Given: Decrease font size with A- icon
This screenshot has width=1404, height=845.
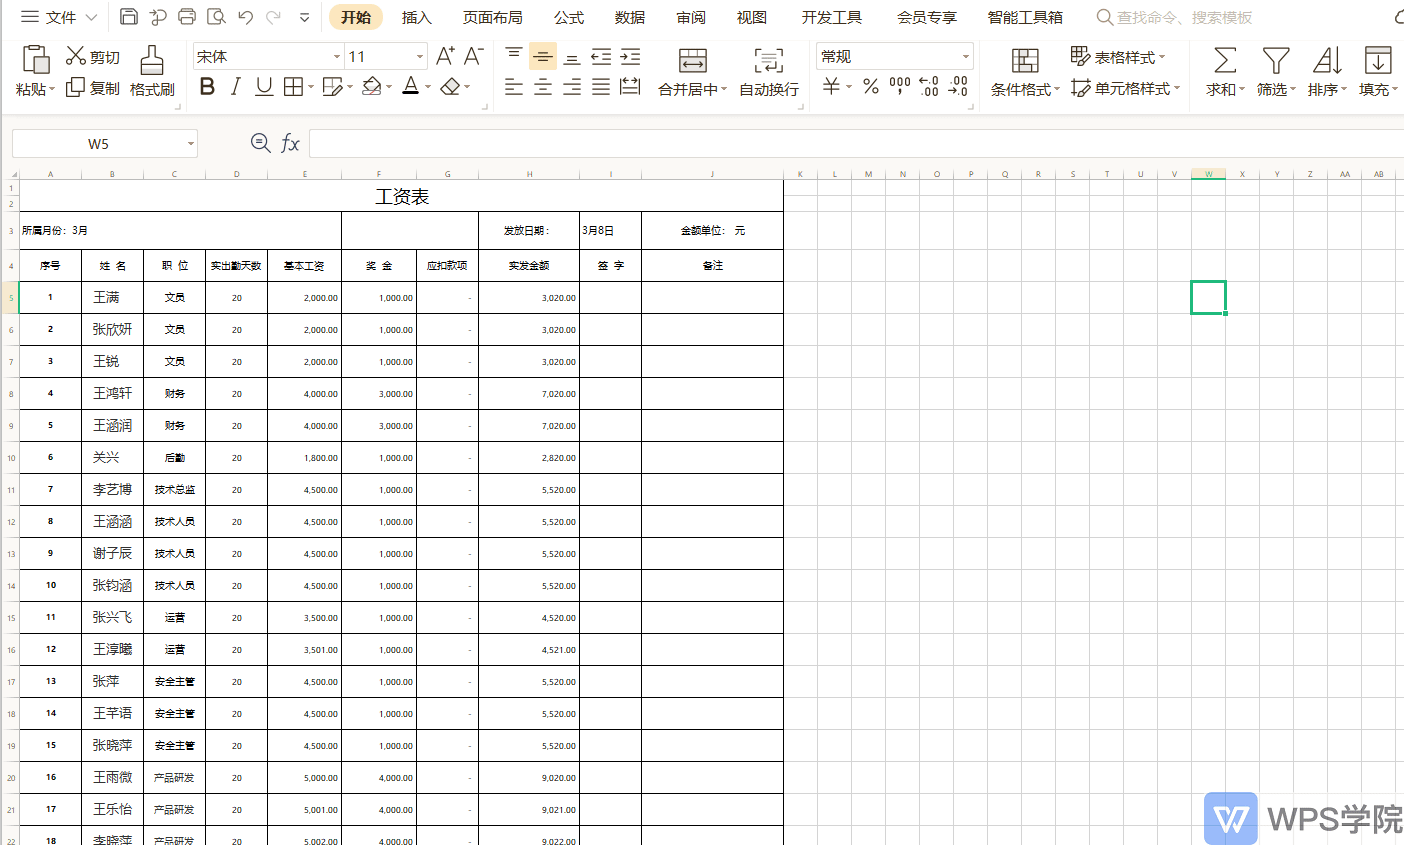Looking at the screenshot, I should [x=474, y=56].
